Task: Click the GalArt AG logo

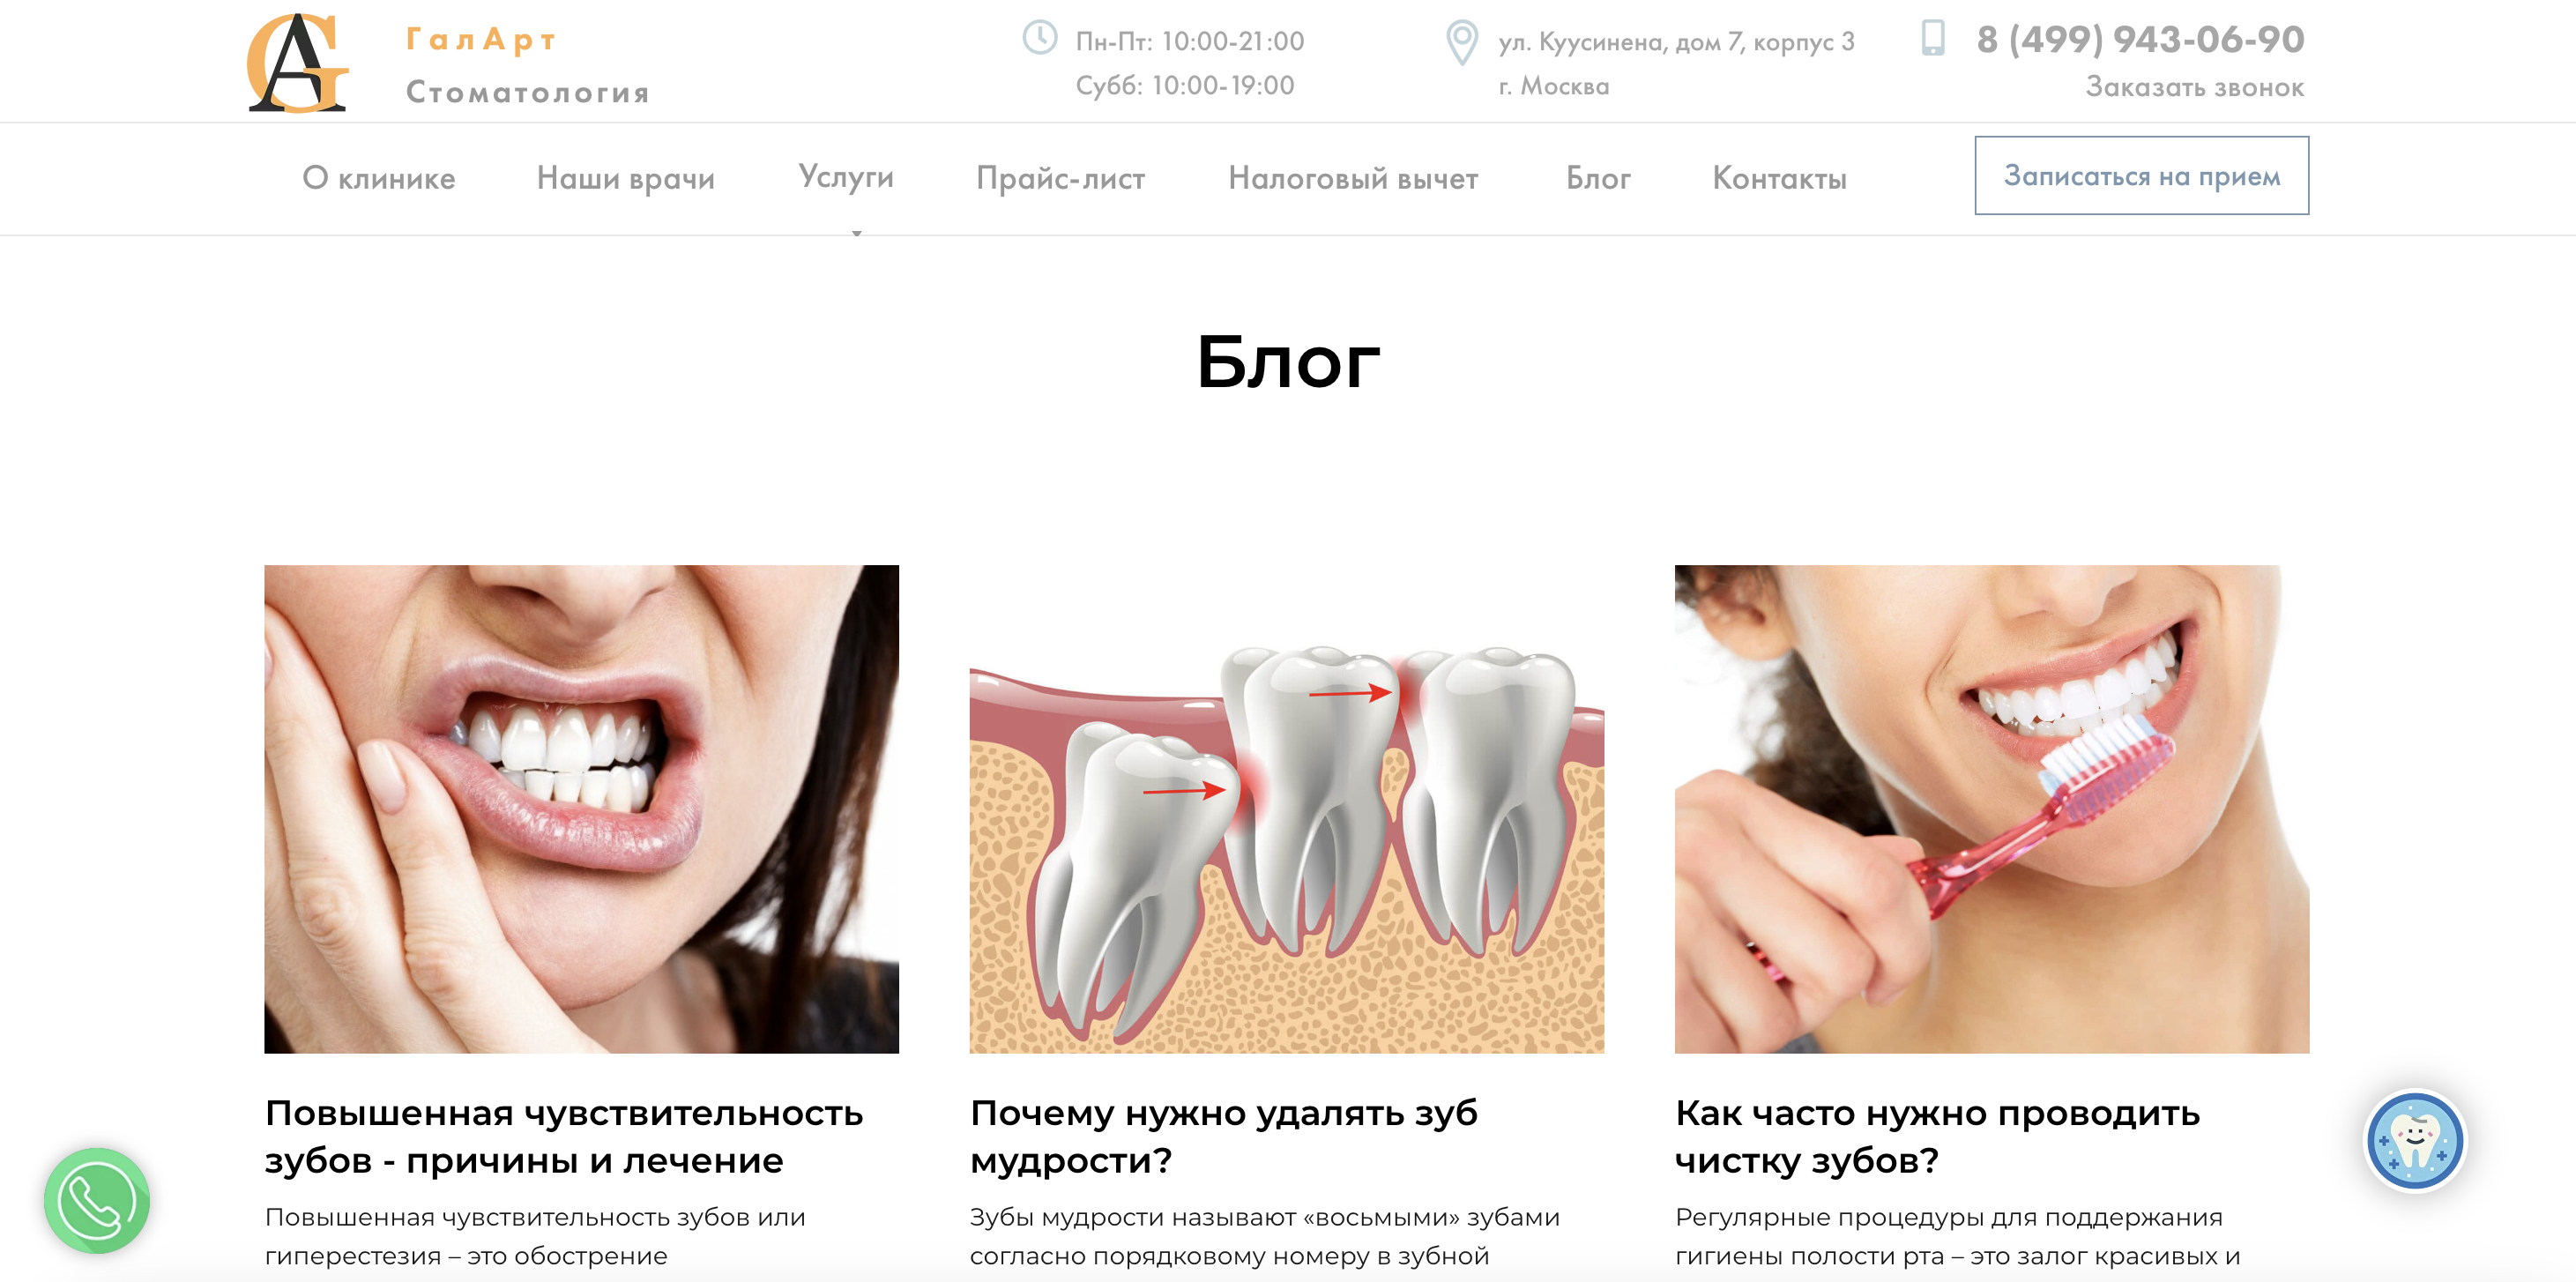Action: (298, 62)
